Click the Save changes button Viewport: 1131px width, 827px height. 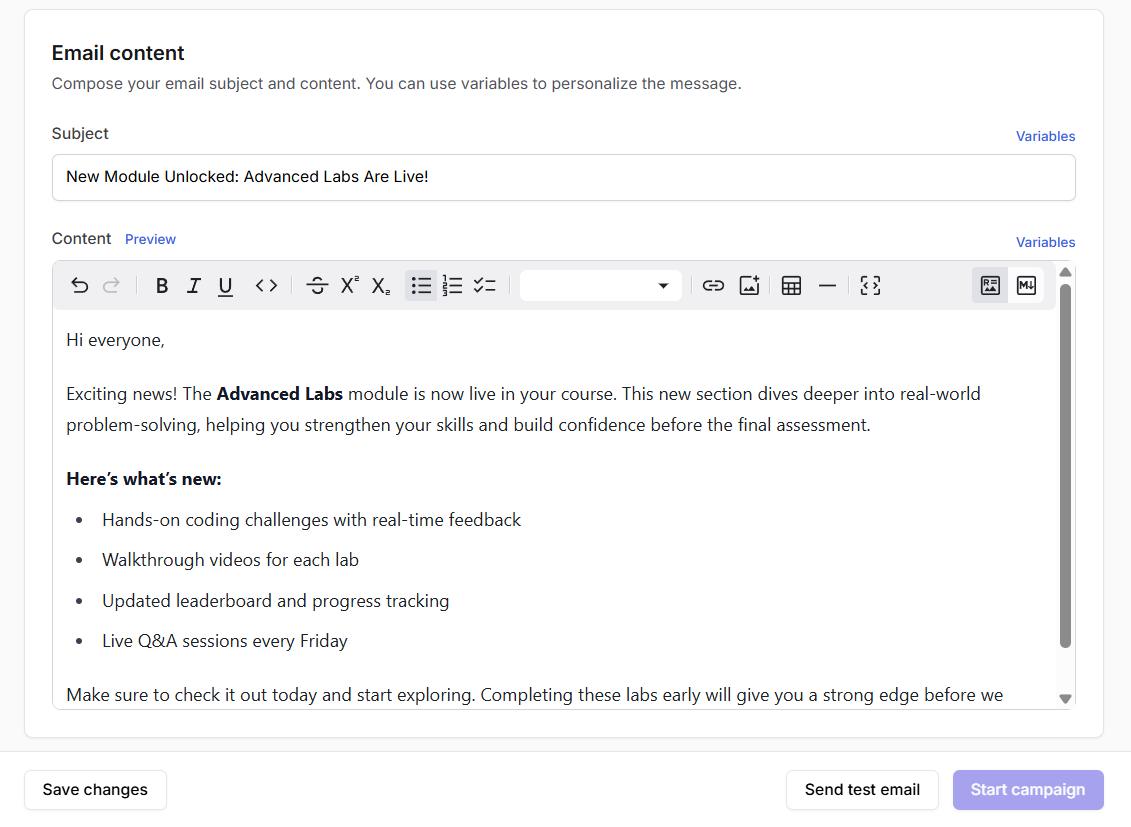click(95, 790)
